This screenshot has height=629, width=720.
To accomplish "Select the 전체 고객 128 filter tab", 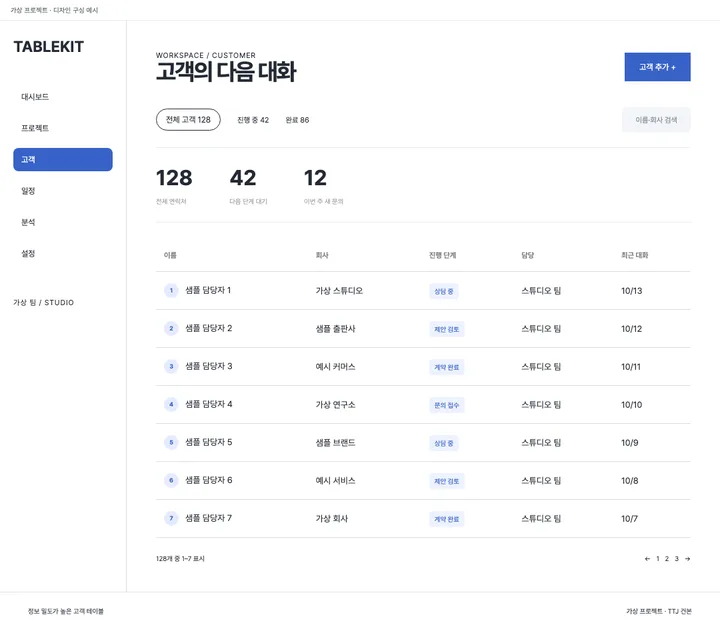I will pos(188,119).
